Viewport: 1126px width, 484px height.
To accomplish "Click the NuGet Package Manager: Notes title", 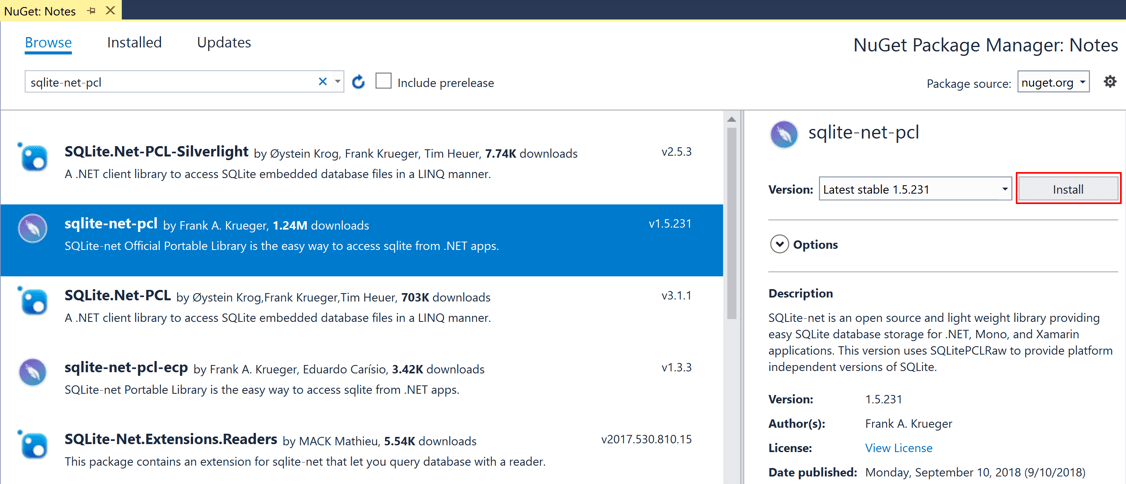I will point(985,46).
